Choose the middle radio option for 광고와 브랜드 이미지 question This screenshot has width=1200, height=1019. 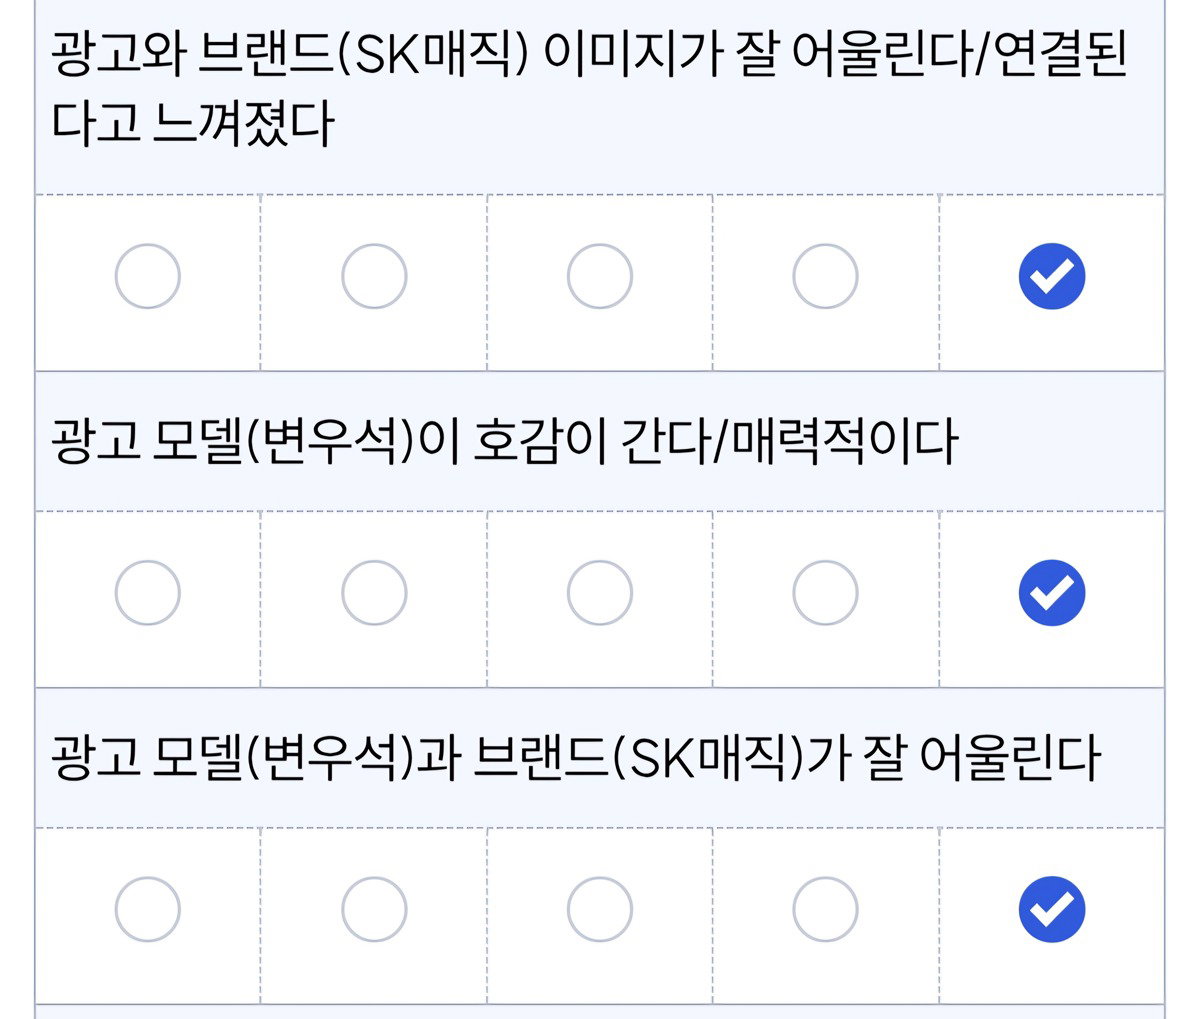tap(600, 276)
